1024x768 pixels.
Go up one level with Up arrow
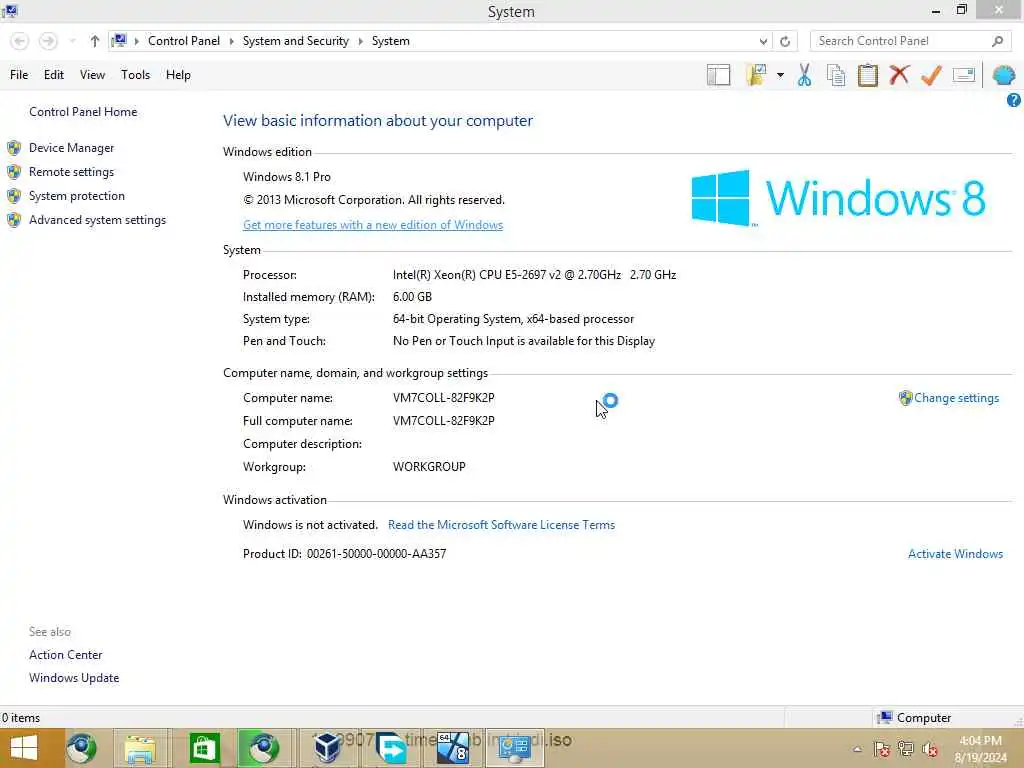pos(95,41)
